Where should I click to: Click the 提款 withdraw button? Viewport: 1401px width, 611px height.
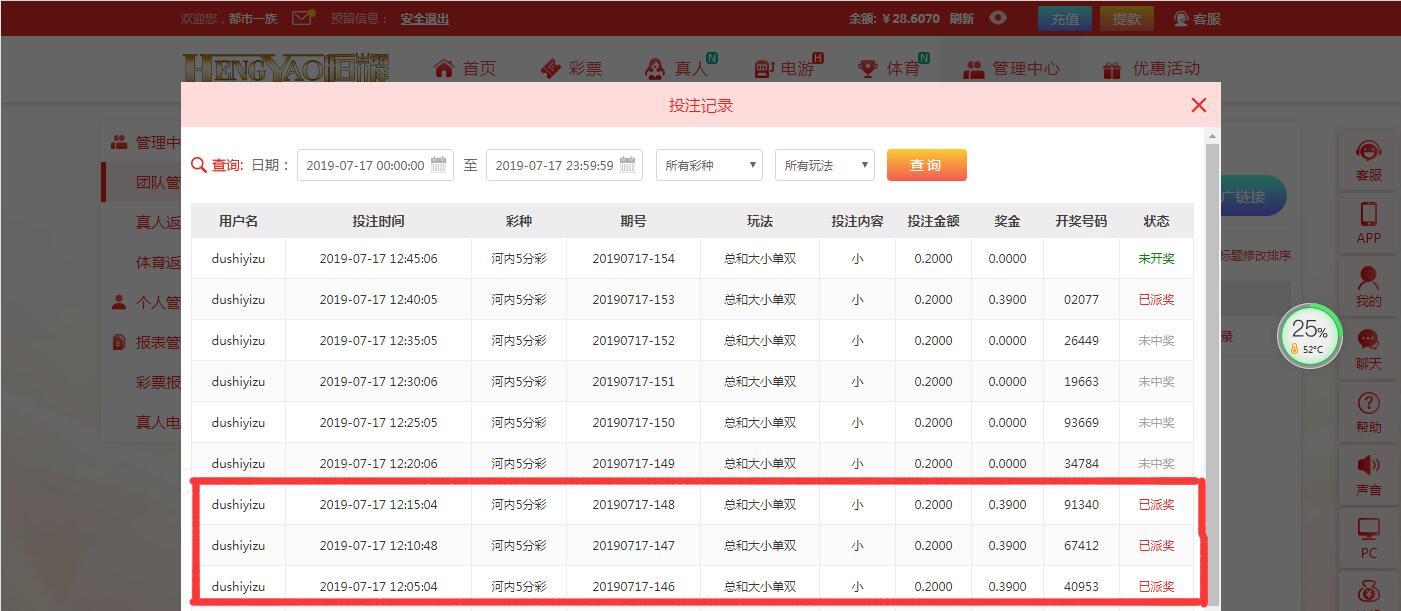point(1127,18)
